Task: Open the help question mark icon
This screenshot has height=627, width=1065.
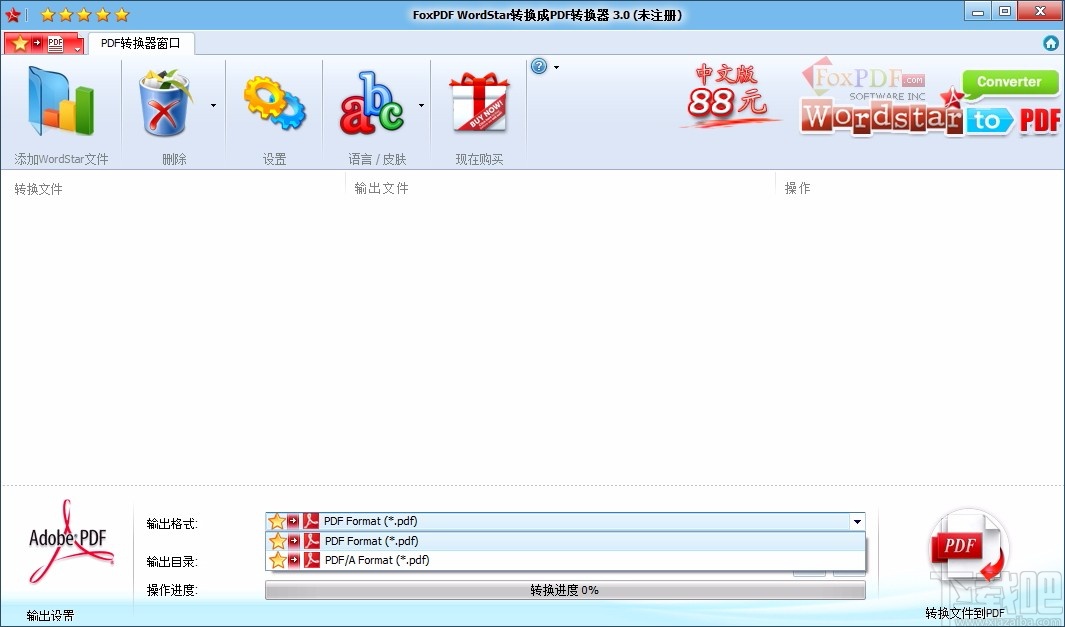Action: (538, 65)
